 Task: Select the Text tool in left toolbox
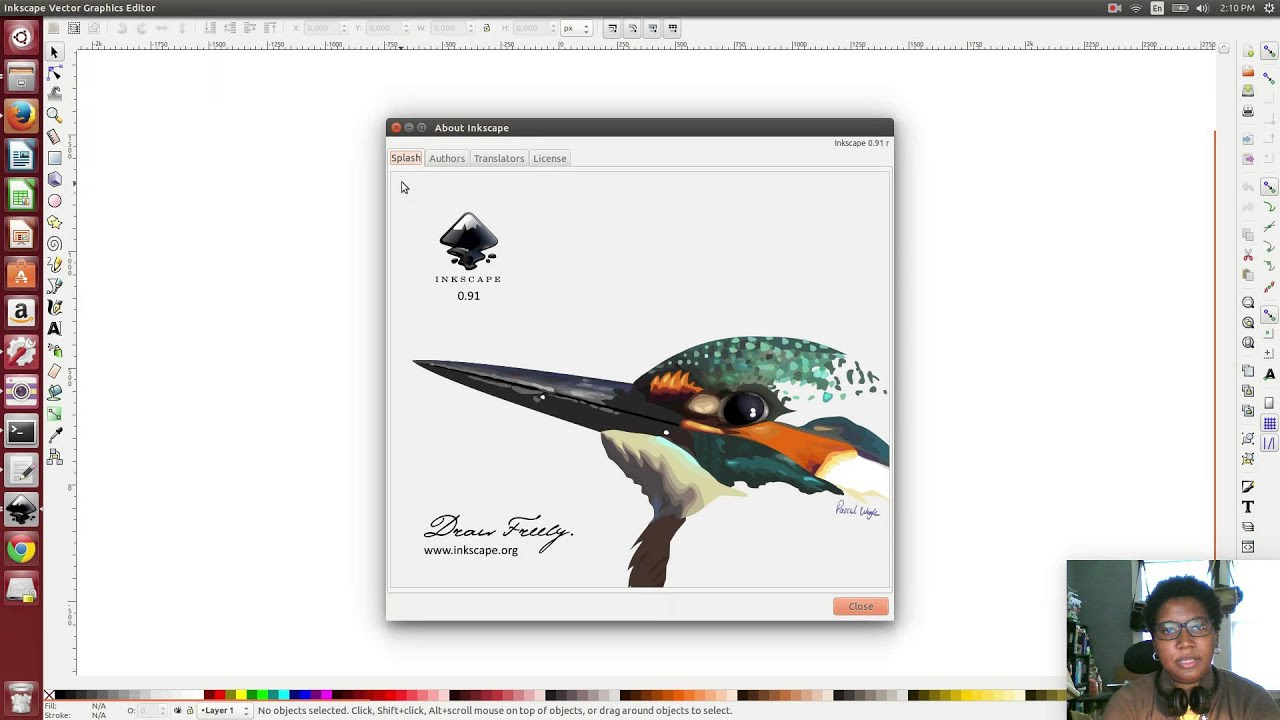tap(55, 329)
